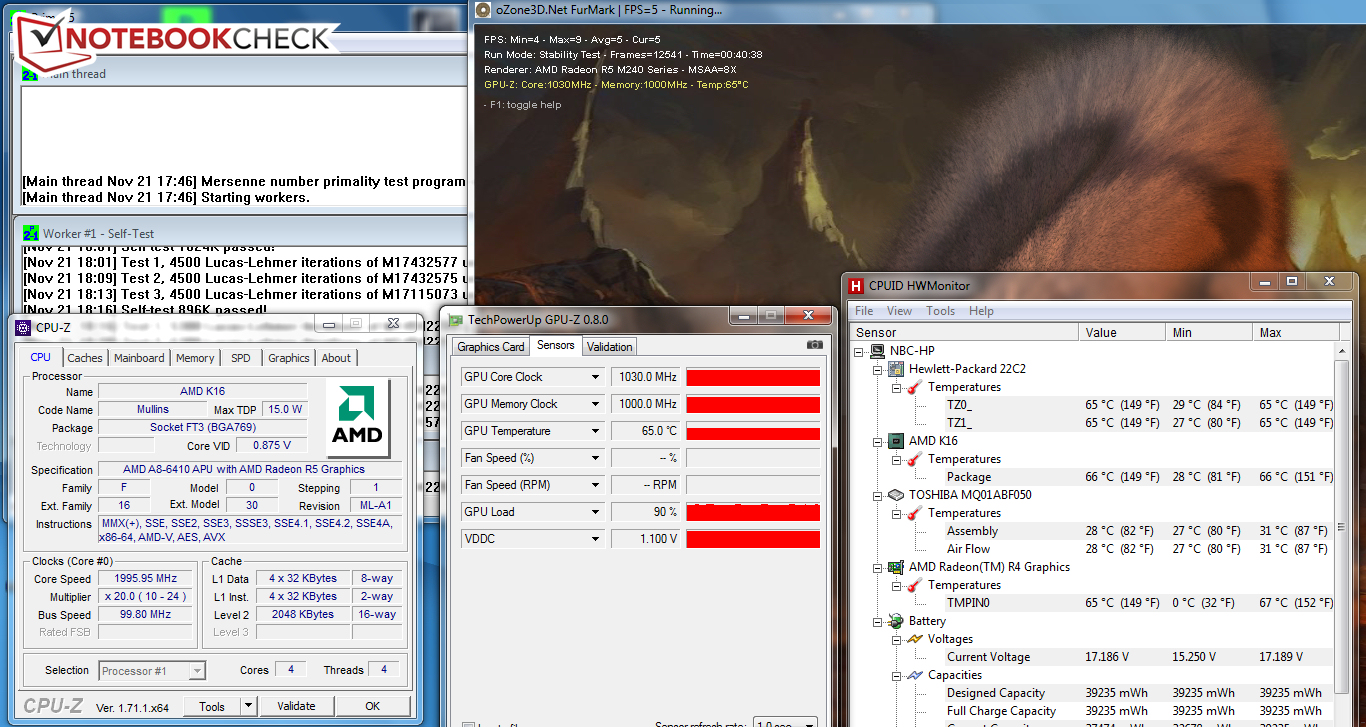
Task: Open the GPU Core Clock sensor dropdown
Action: 596,377
